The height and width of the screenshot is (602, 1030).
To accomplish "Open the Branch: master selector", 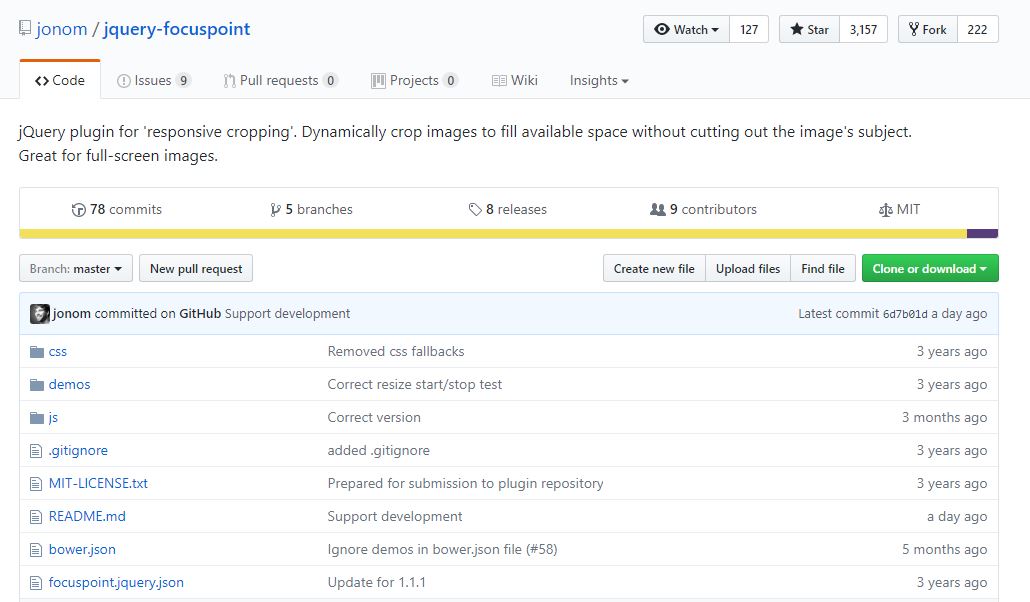I will [76, 268].
